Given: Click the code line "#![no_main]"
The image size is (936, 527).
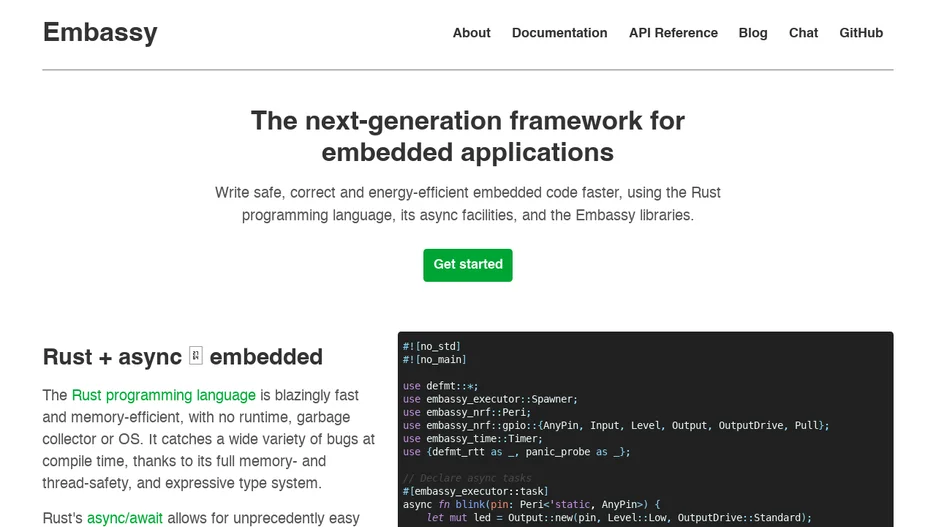Looking at the screenshot, I should click(x=435, y=359).
